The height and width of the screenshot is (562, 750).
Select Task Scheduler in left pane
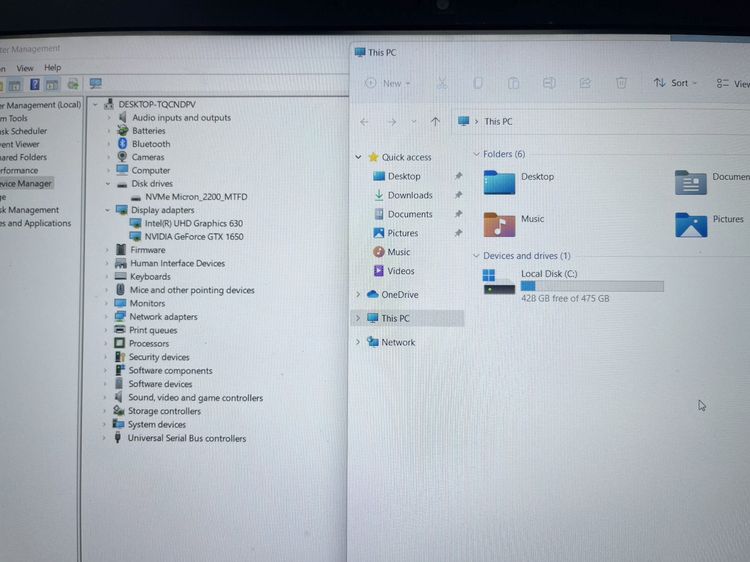tap(23, 131)
